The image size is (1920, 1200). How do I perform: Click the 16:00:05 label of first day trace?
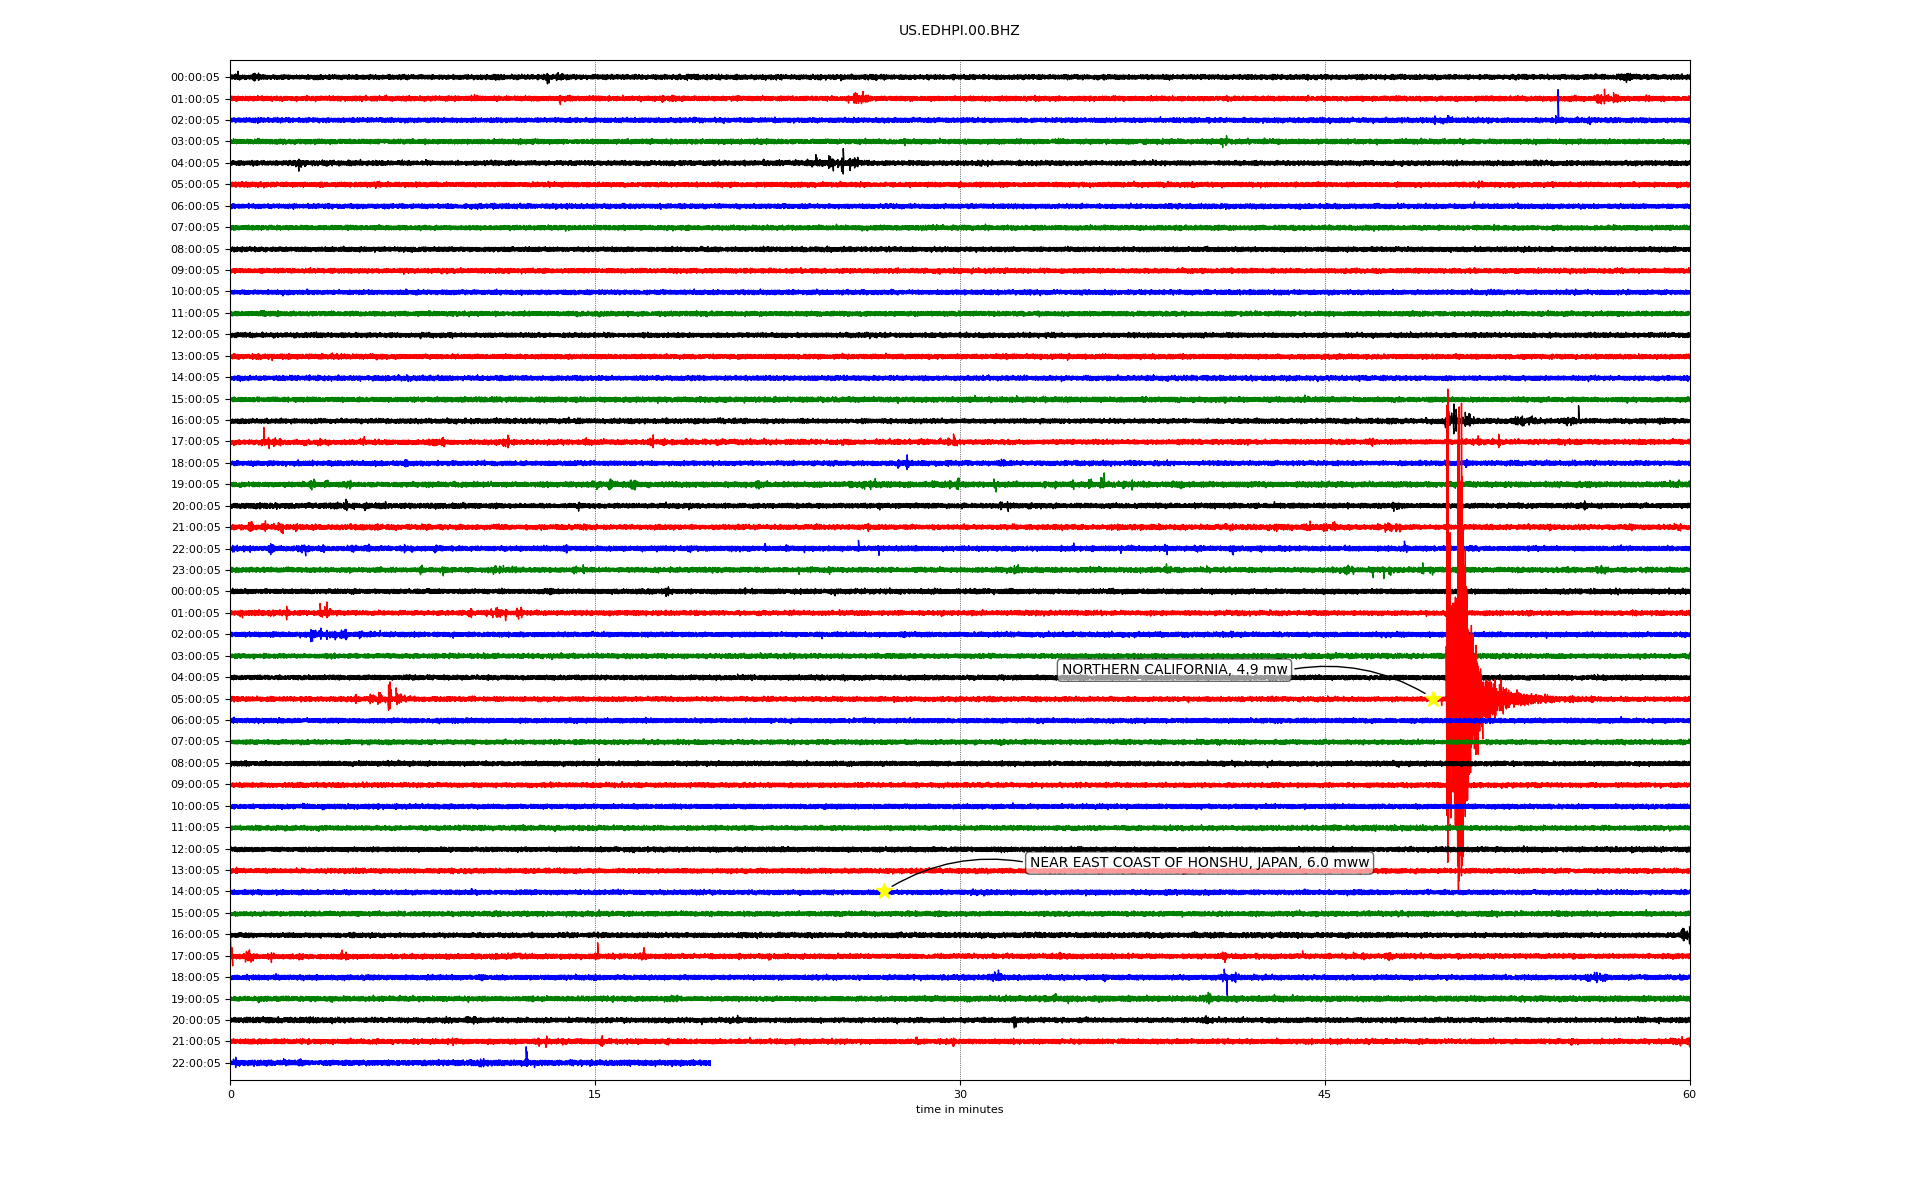click(x=195, y=421)
